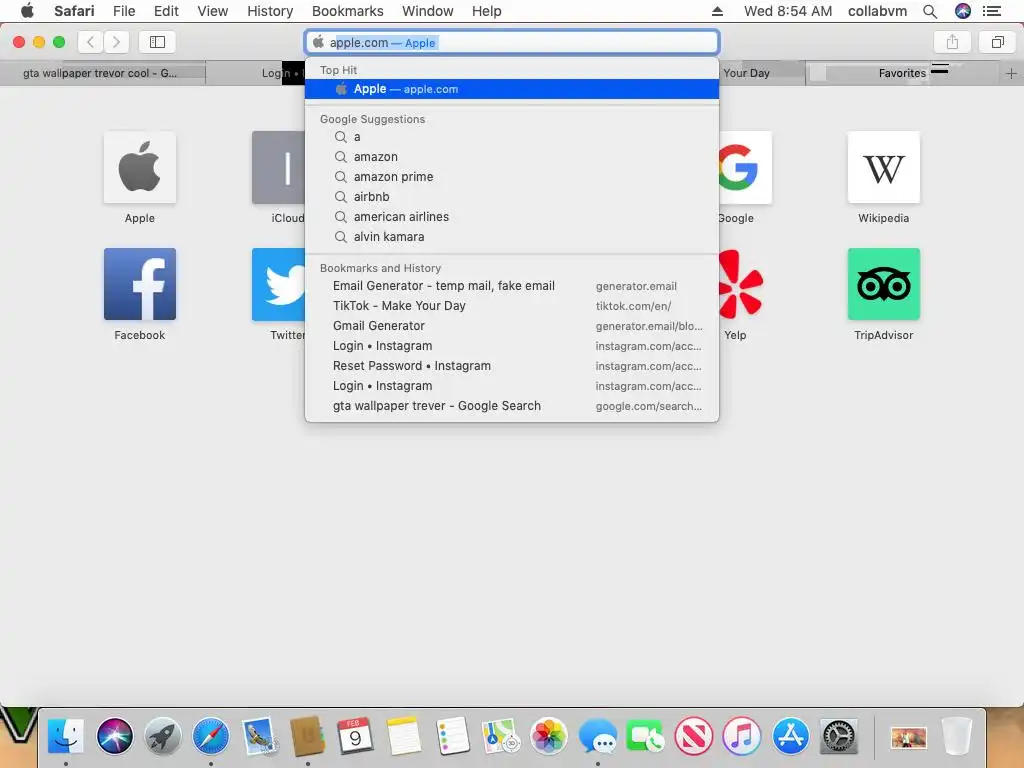Open Calendar from the Dock
The width and height of the screenshot is (1024, 768).
point(355,736)
